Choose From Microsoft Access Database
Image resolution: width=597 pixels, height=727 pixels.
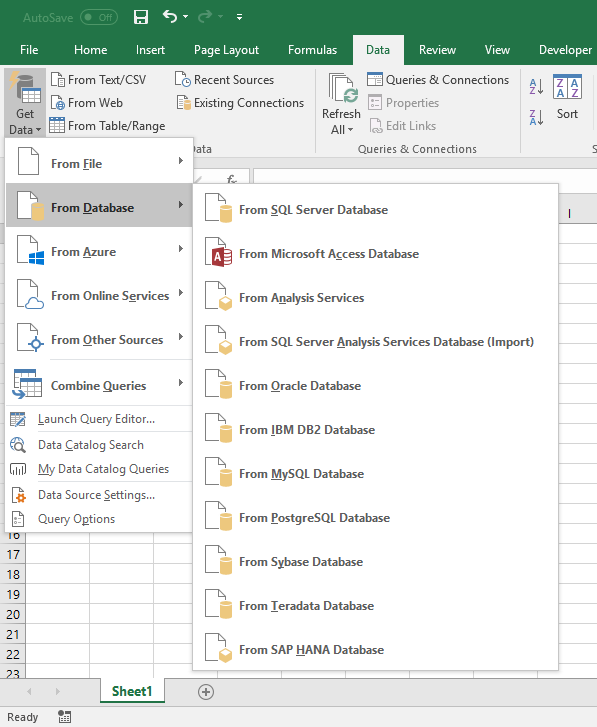[x=375, y=254]
